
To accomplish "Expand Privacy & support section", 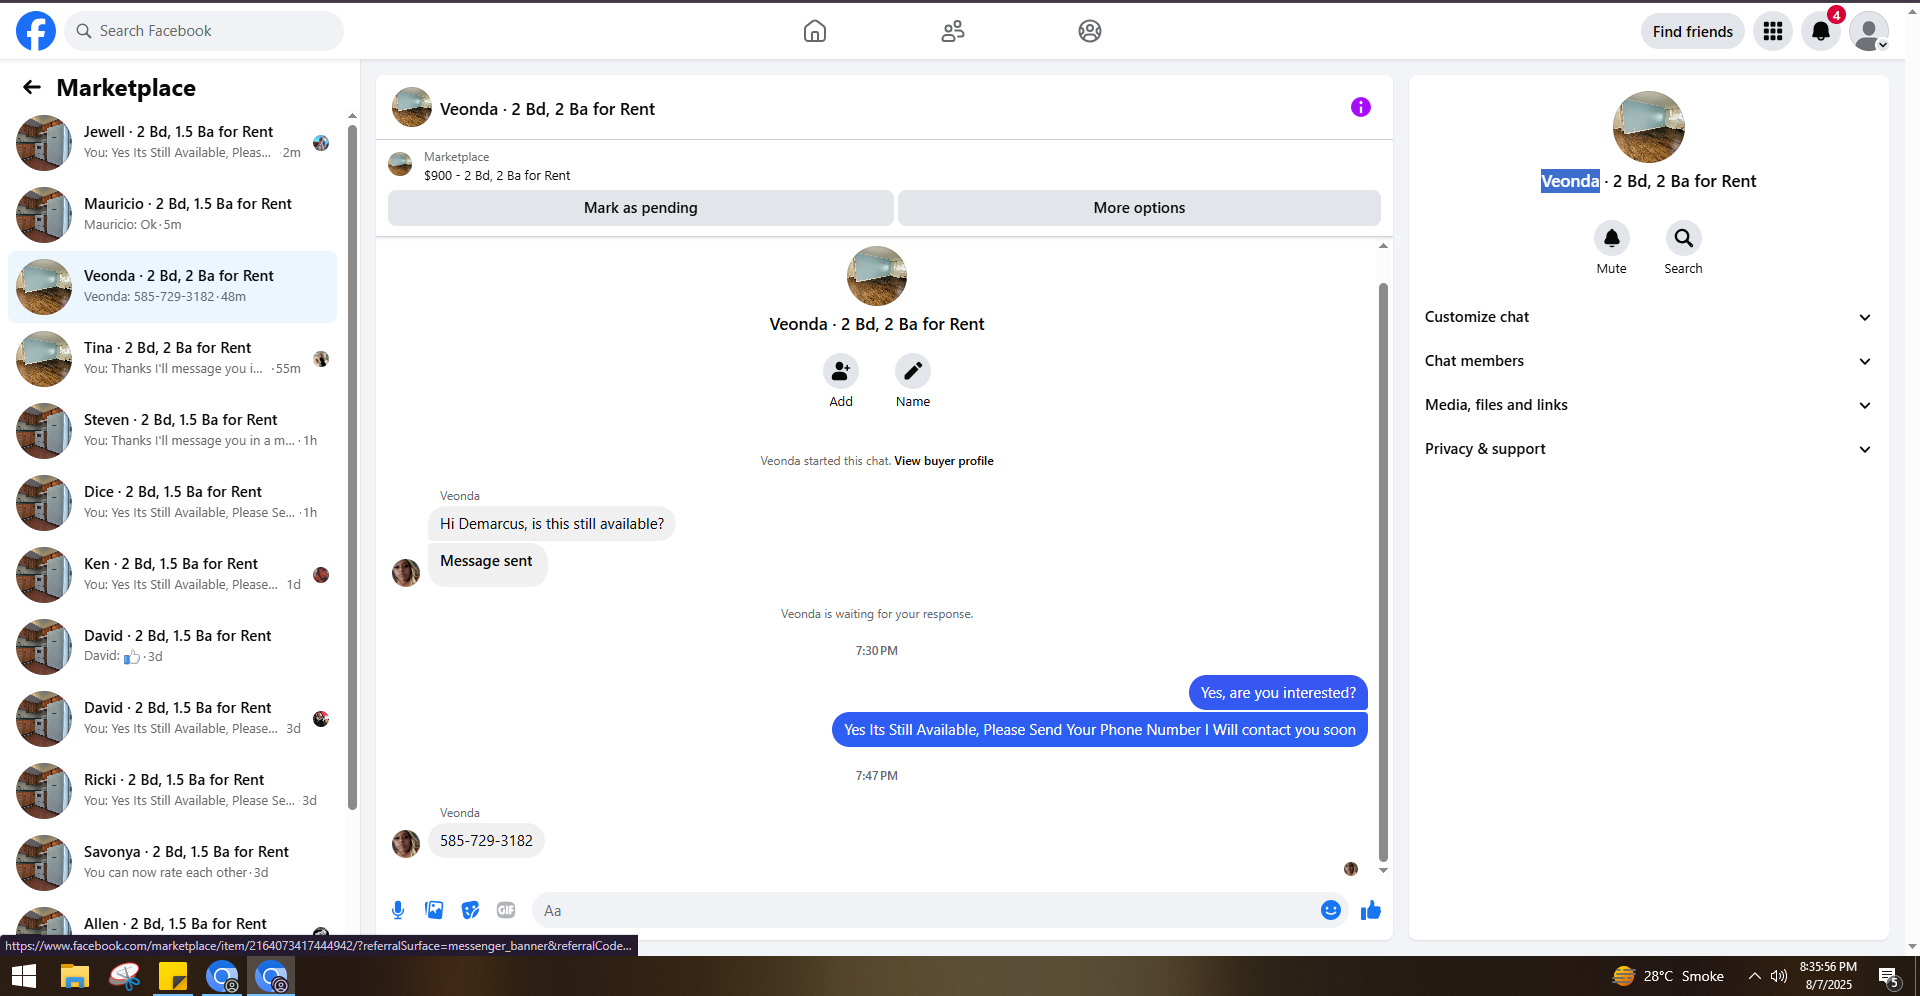I will coord(1649,449).
